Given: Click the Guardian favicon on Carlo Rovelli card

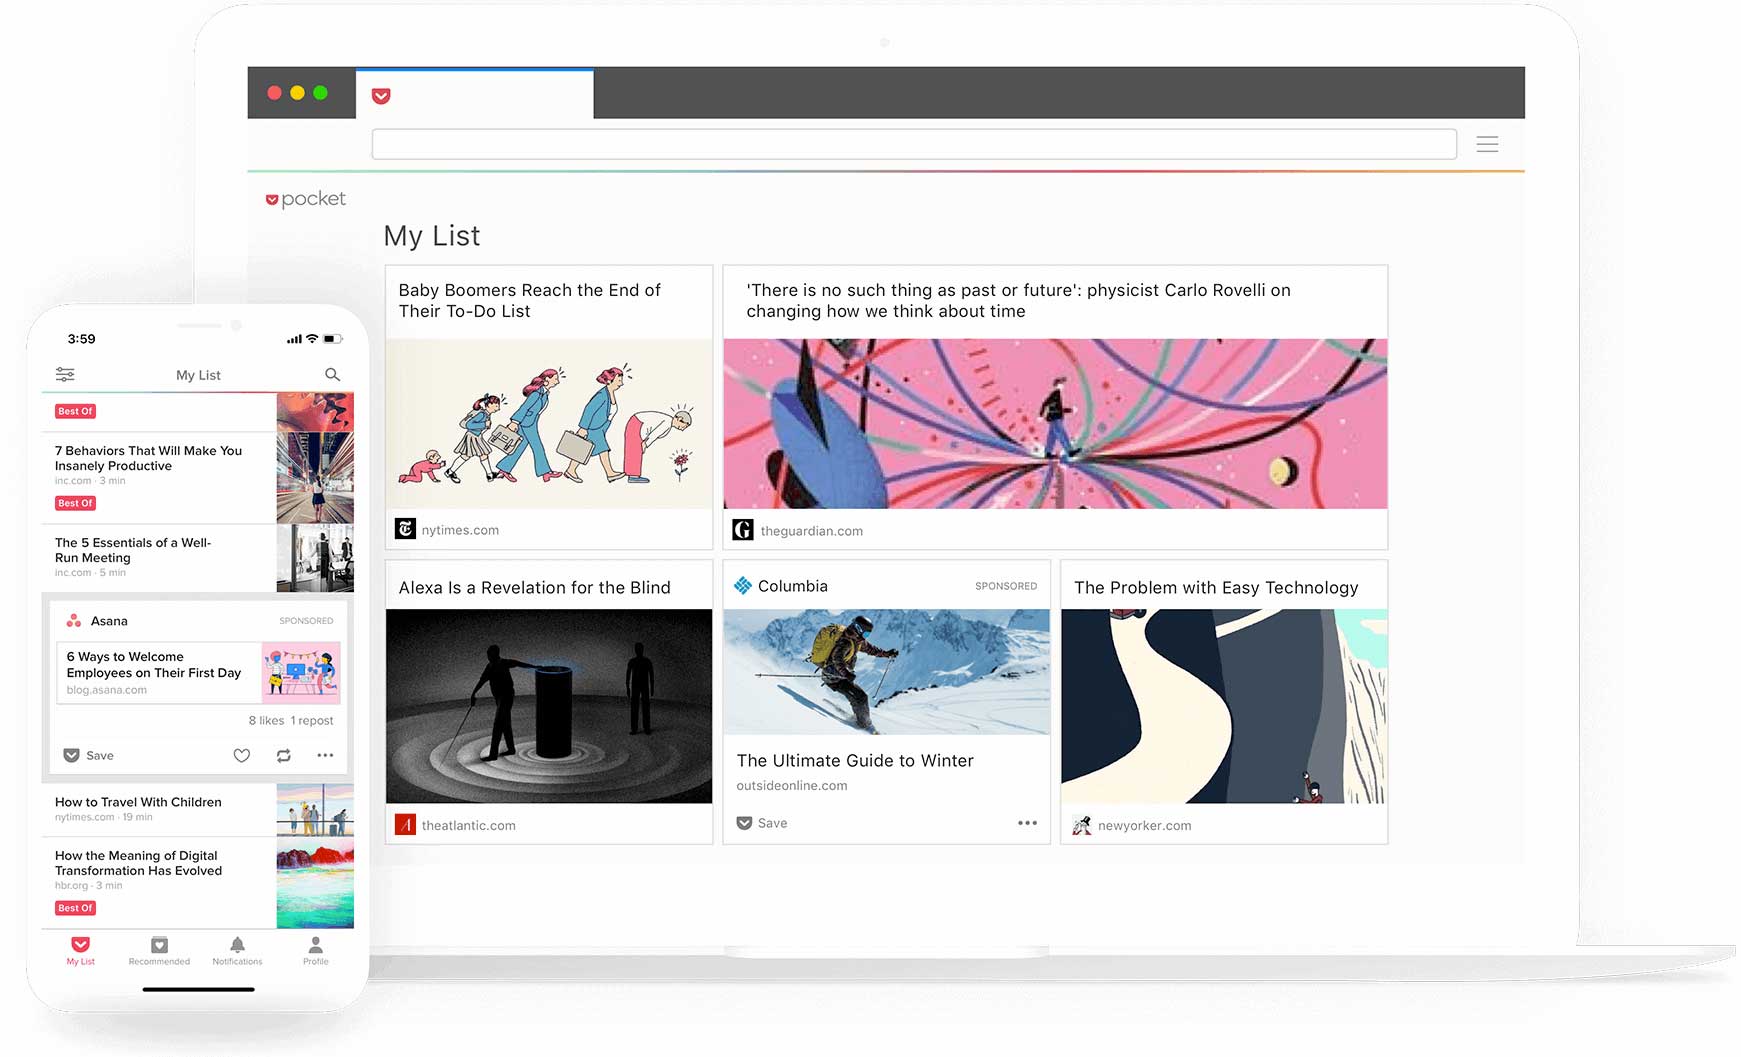Looking at the screenshot, I should [x=743, y=530].
